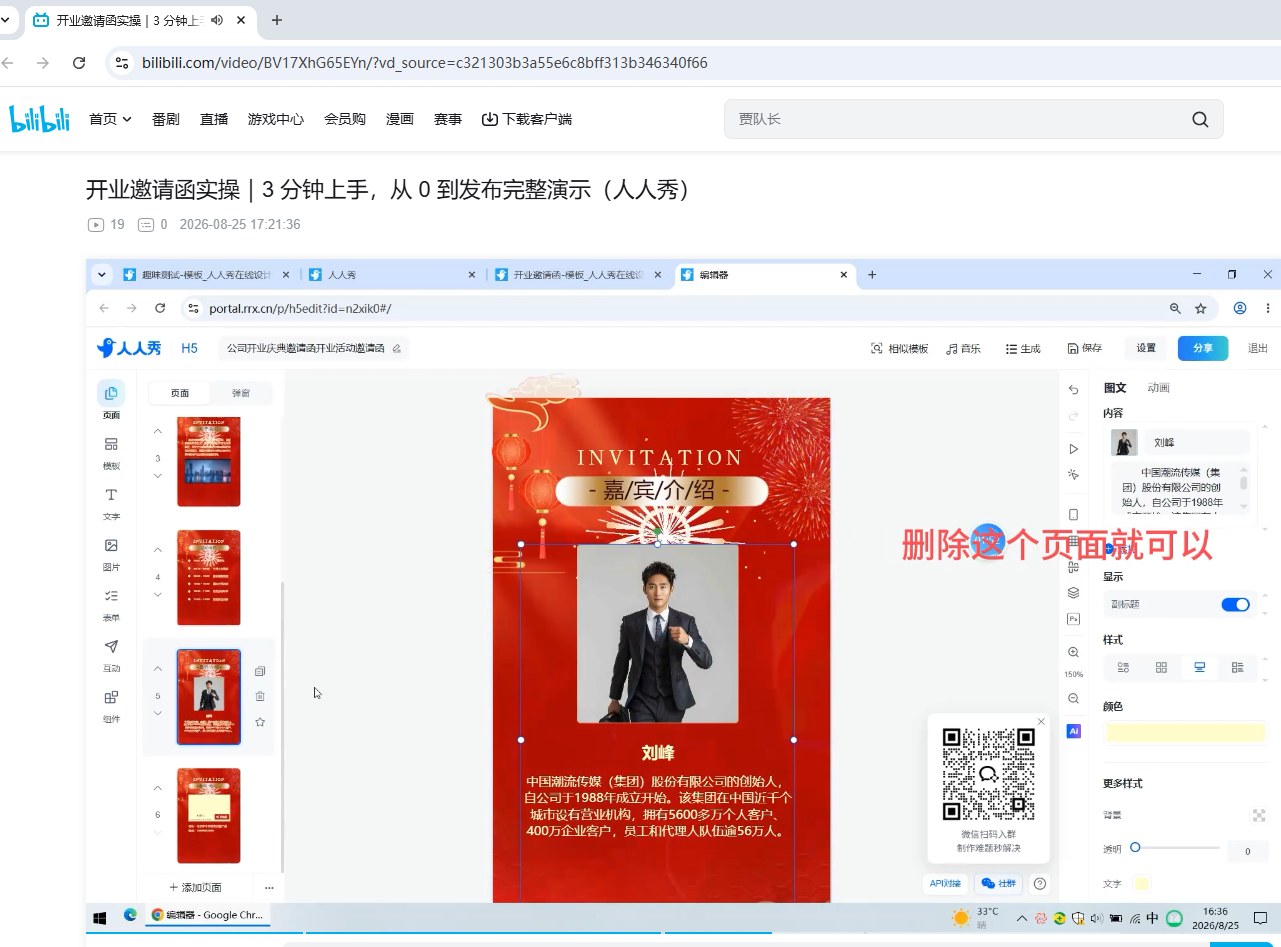Preview the H5 with the play icon

coord(1074,449)
